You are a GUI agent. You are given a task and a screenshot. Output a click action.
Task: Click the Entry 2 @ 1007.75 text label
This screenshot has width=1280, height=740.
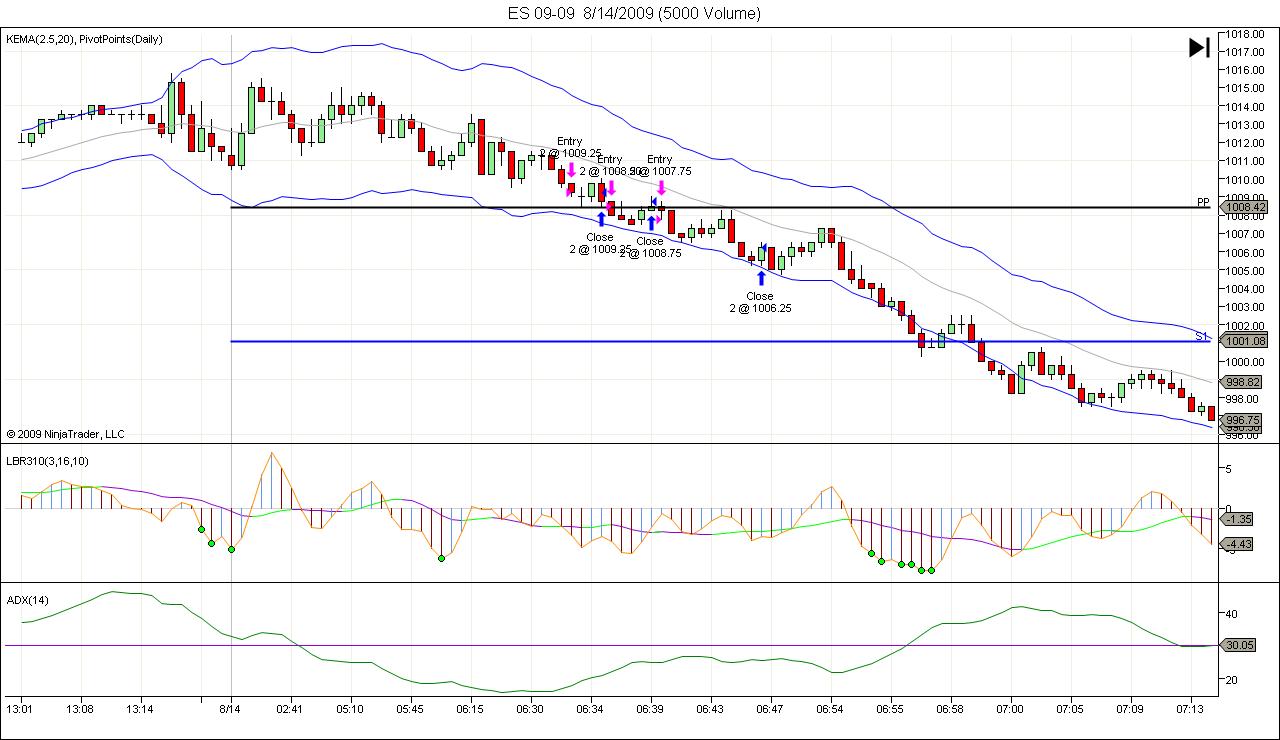(x=660, y=165)
